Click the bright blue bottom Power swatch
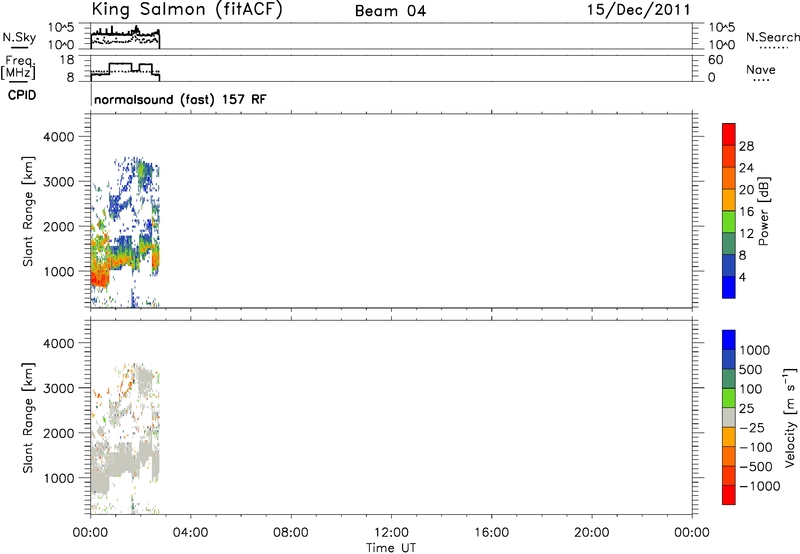 (729, 287)
